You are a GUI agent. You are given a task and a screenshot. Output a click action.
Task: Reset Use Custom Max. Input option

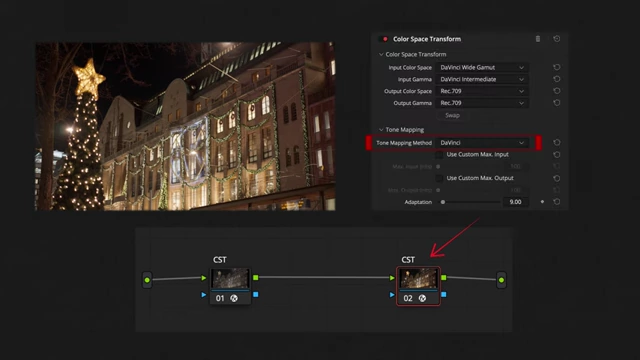pyautogui.click(x=556, y=155)
